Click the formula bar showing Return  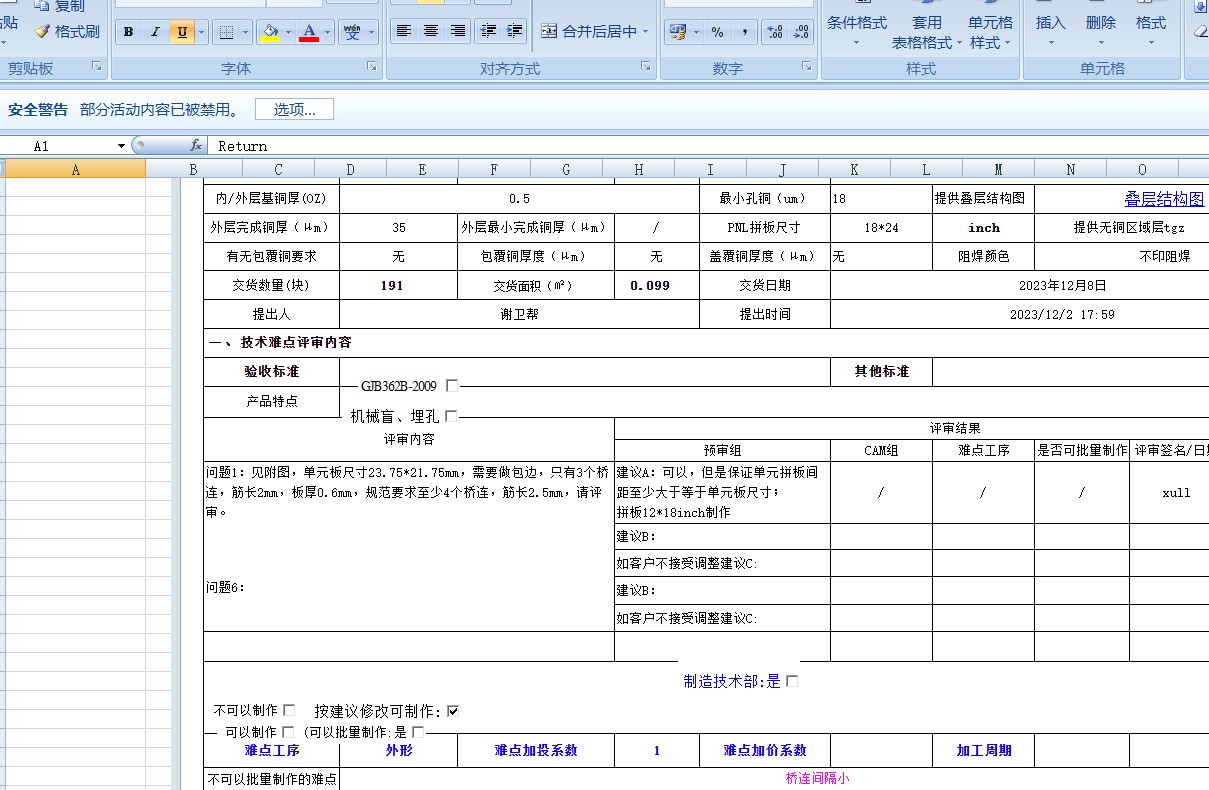(x=710, y=146)
